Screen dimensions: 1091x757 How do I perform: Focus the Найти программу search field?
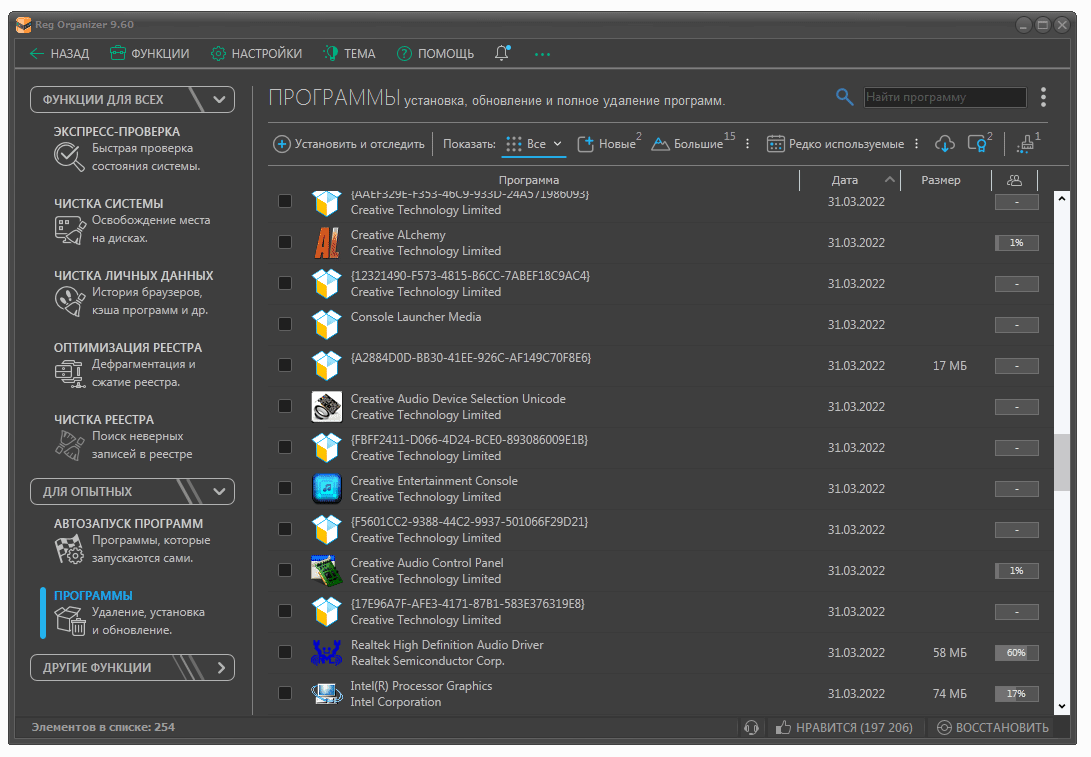pyautogui.click(x=945, y=97)
